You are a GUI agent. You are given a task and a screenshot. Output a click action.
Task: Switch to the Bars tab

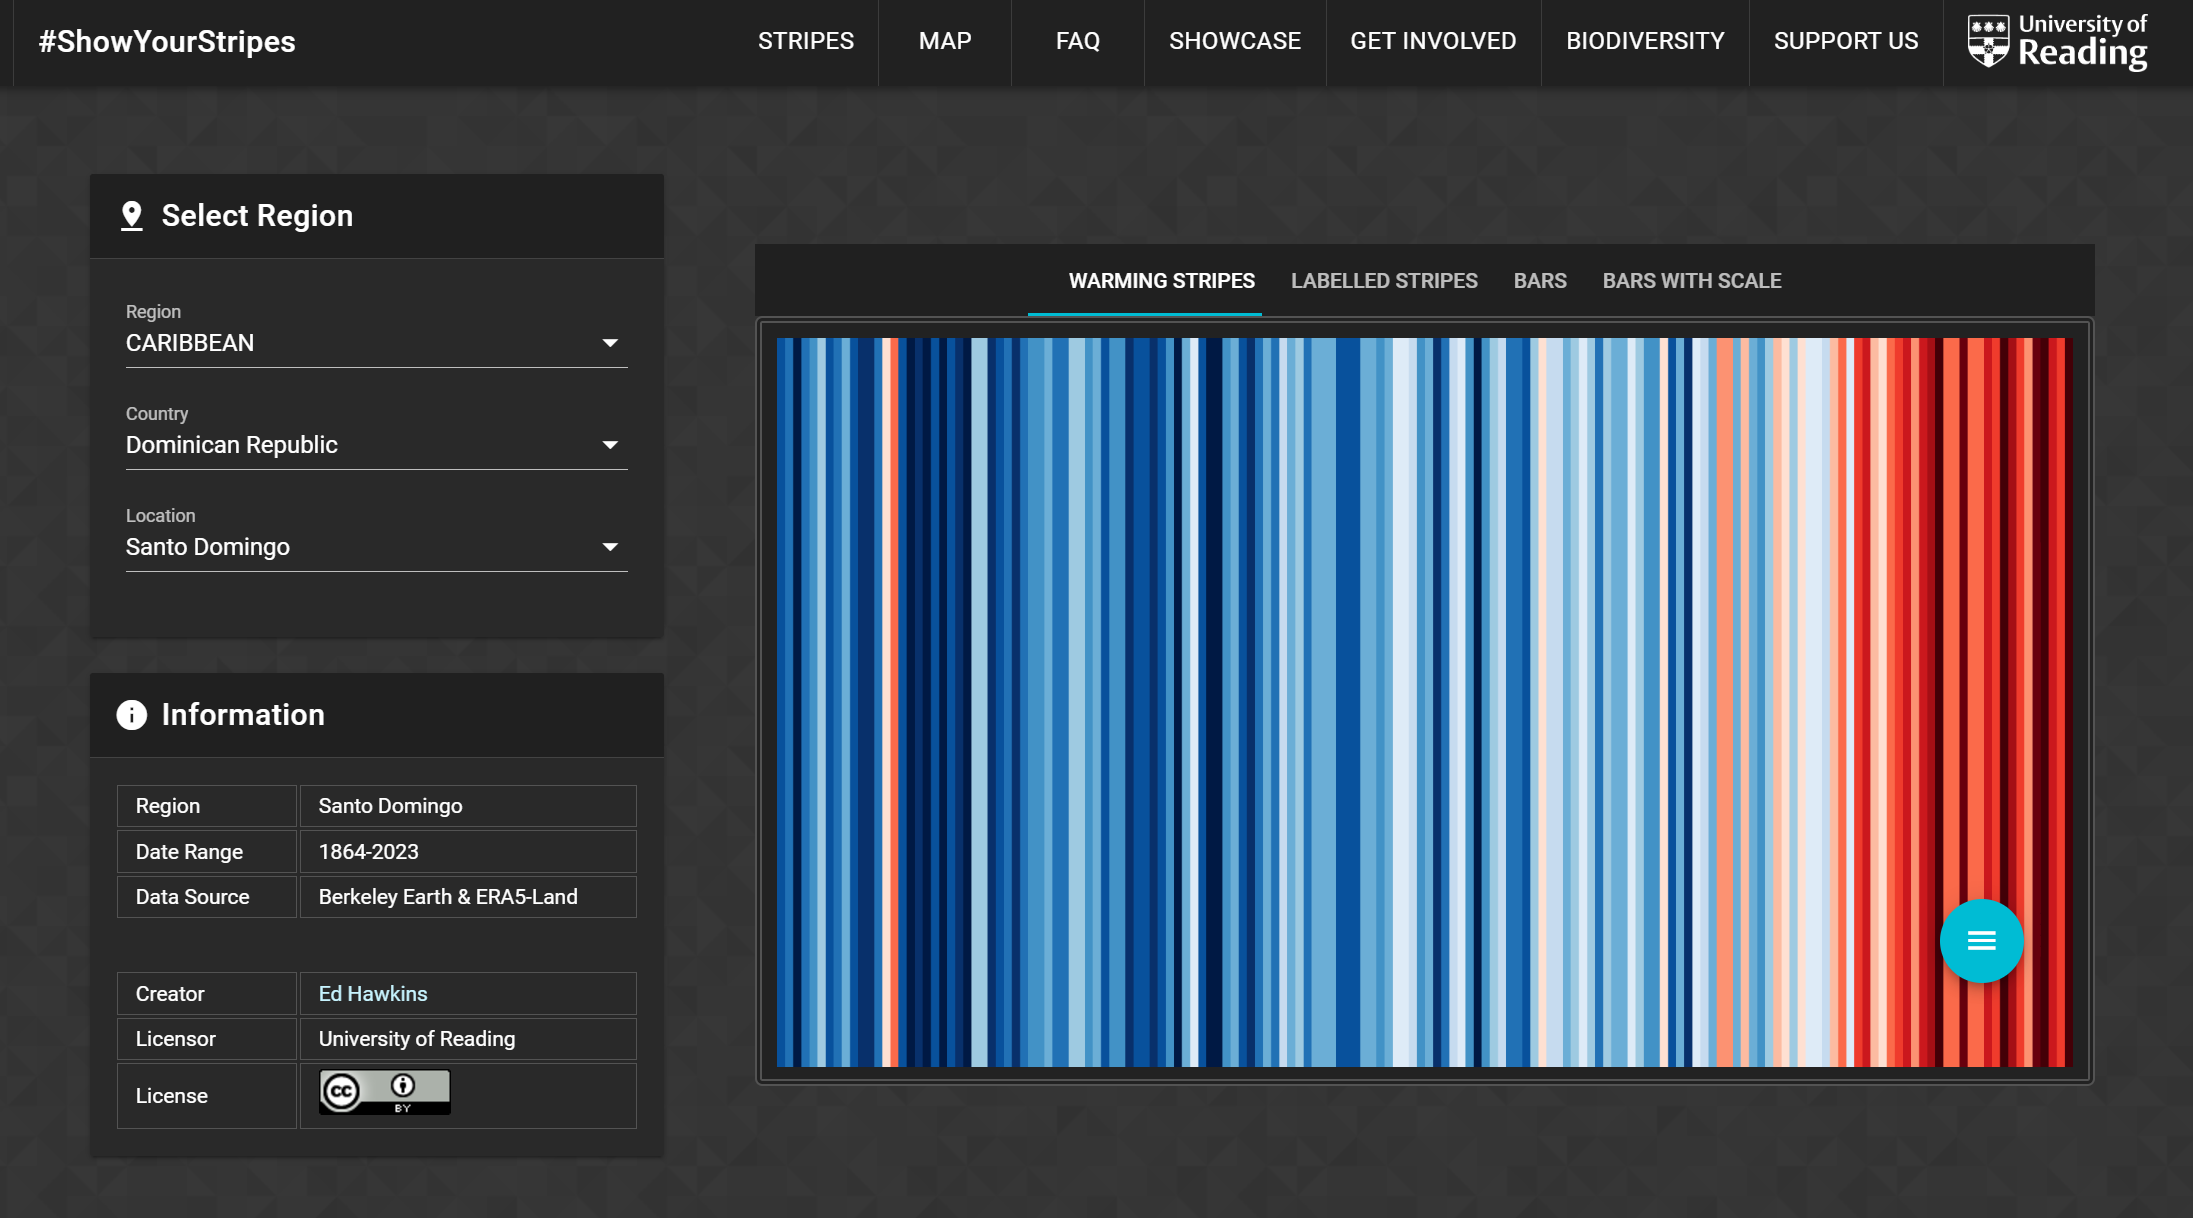(1539, 281)
